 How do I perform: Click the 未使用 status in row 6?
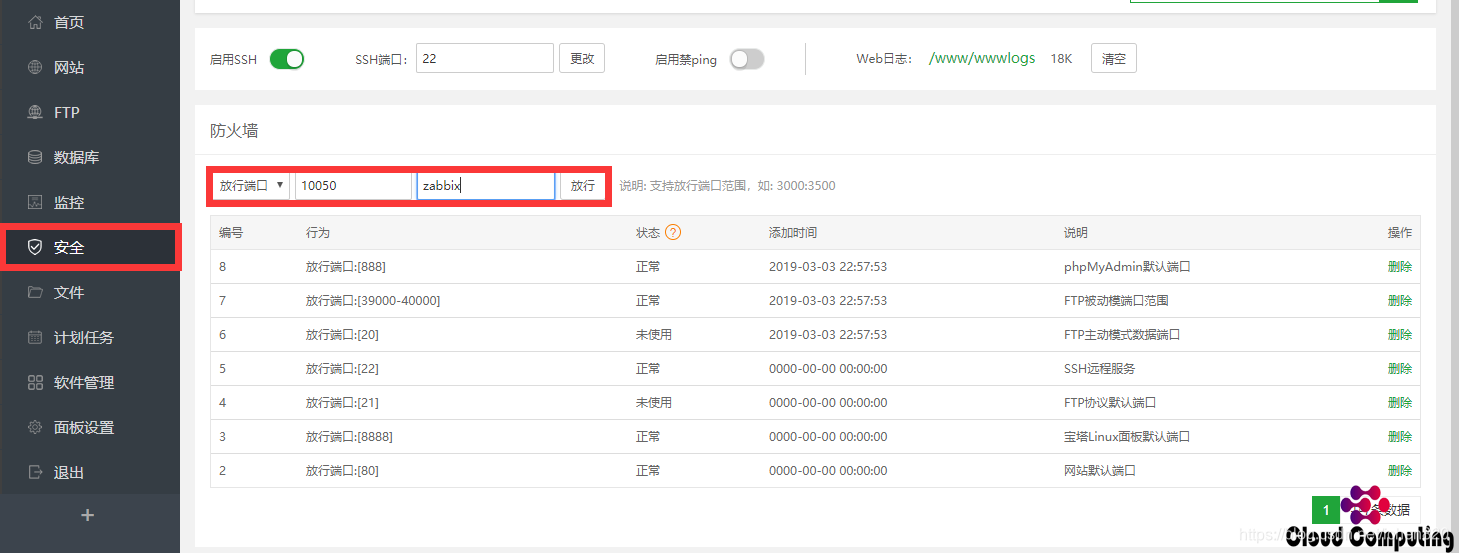pyautogui.click(x=654, y=335)
